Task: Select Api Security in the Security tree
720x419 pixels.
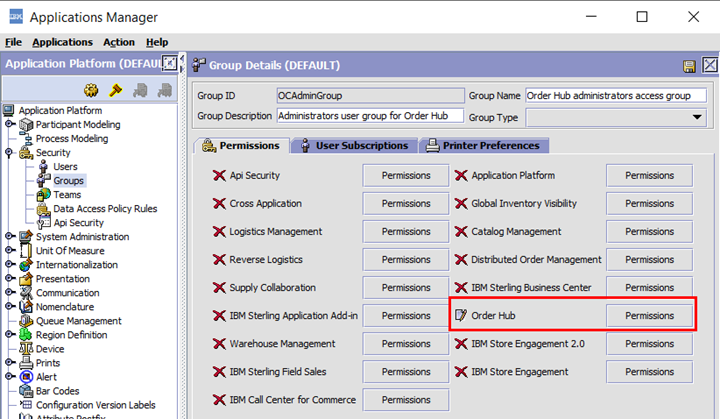Action: (x=79, y=223)
